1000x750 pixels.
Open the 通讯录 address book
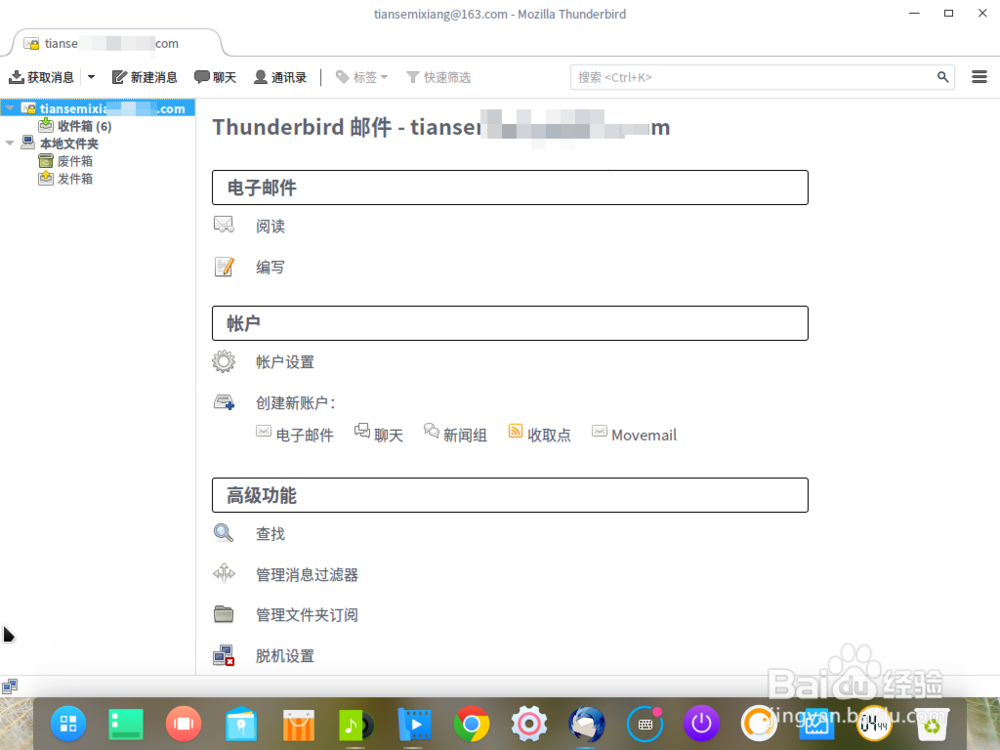click(281, 77)
